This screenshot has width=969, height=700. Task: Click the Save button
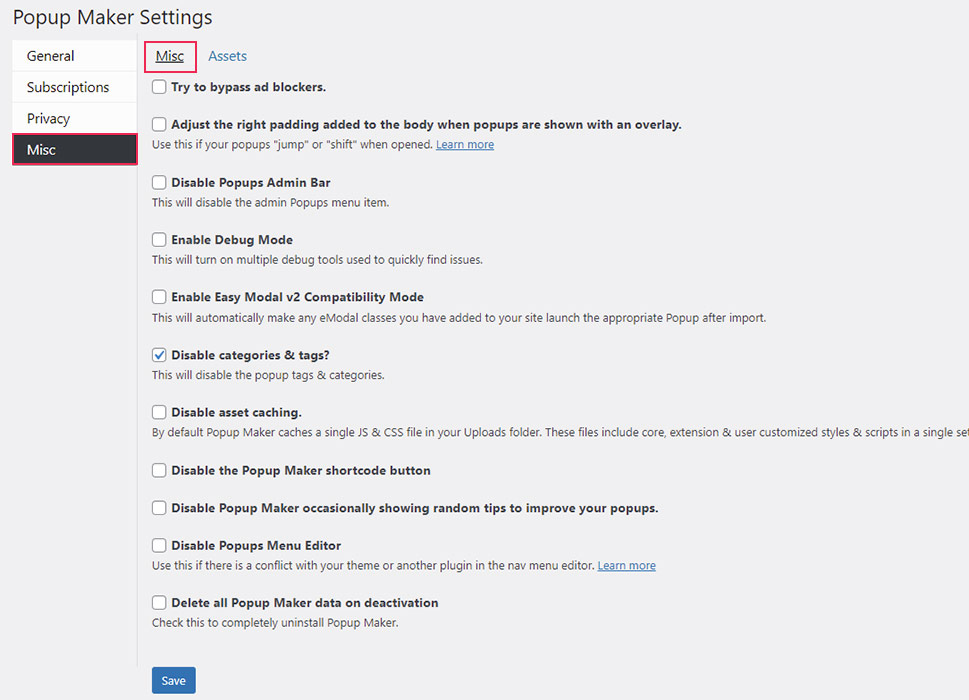(x=174, y=680)
